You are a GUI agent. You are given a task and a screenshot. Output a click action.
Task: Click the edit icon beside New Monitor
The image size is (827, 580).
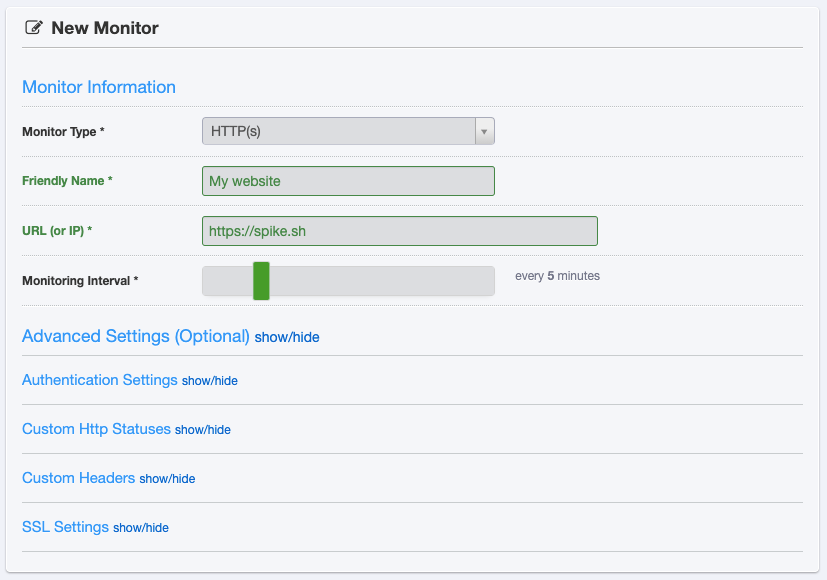coord(34,28)
